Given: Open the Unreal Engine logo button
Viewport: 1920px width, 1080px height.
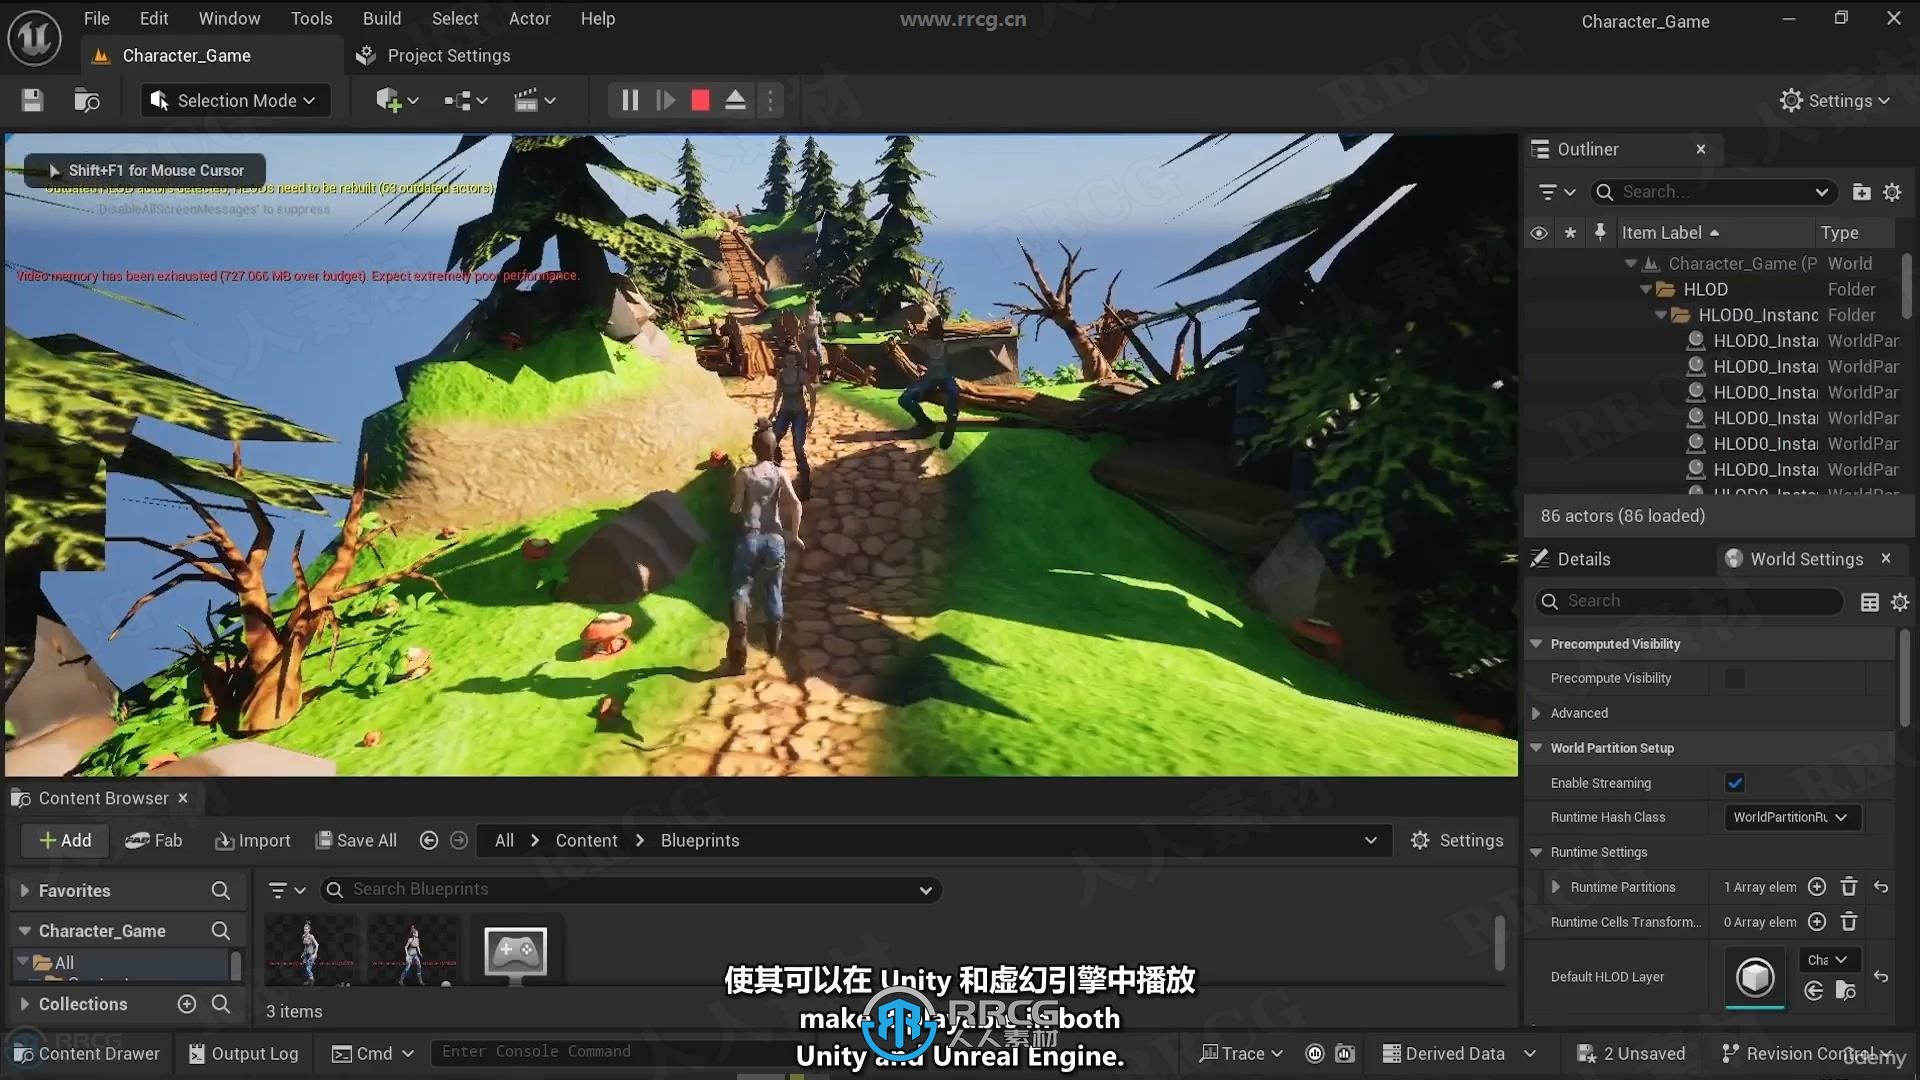Looking at the screenshot, I should pos(35,38).
